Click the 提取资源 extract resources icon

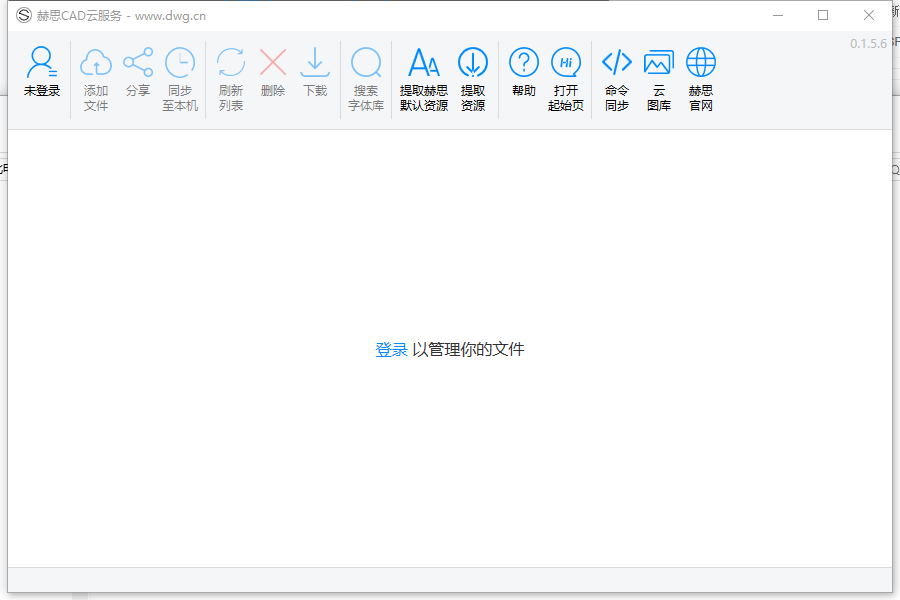pos(473,64)
